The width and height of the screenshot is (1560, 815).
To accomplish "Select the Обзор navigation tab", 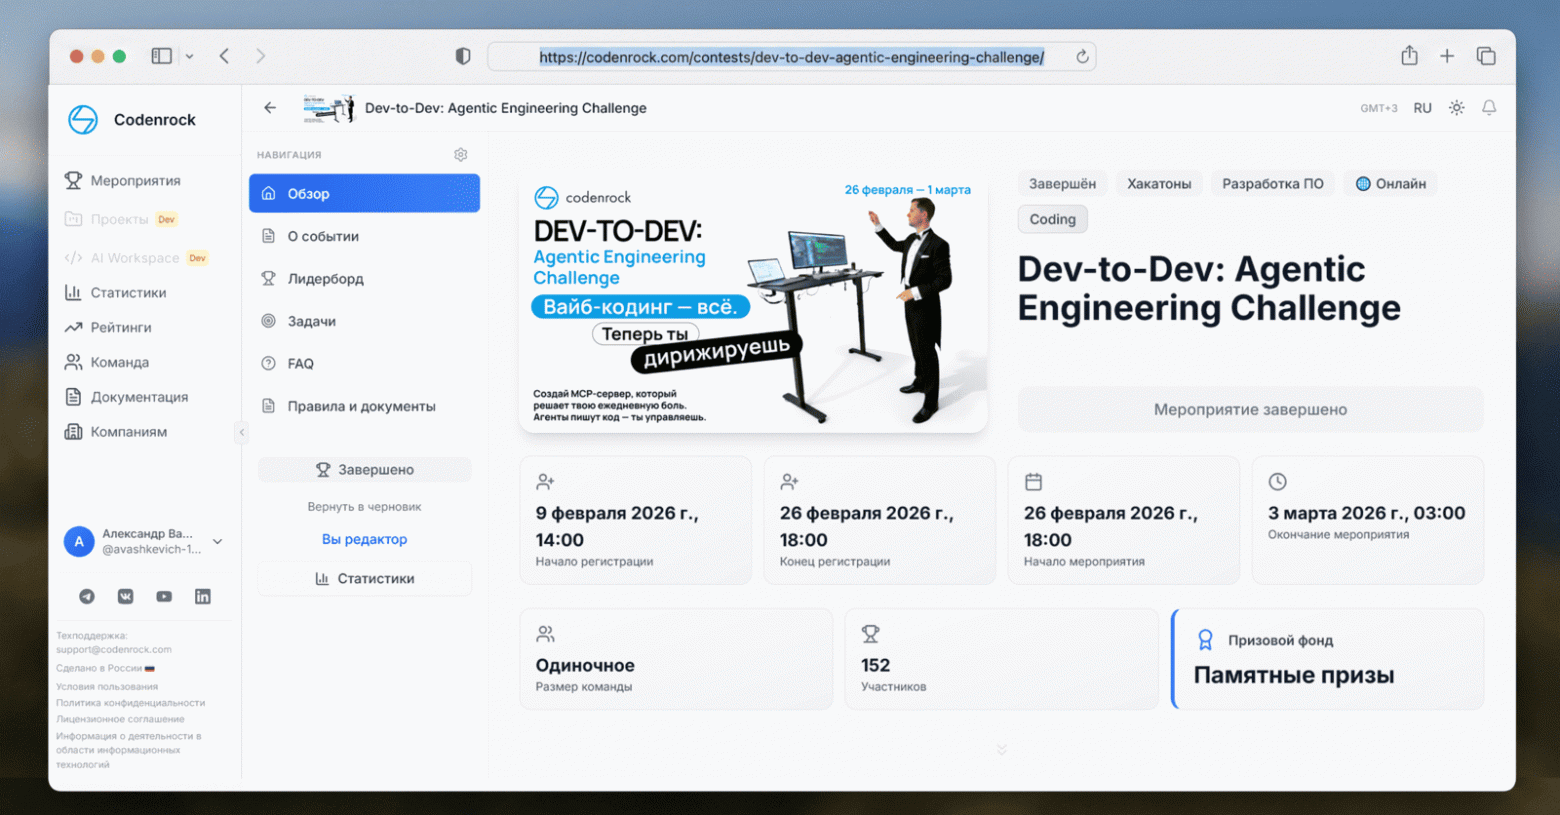I will click(x=364, y=193).
